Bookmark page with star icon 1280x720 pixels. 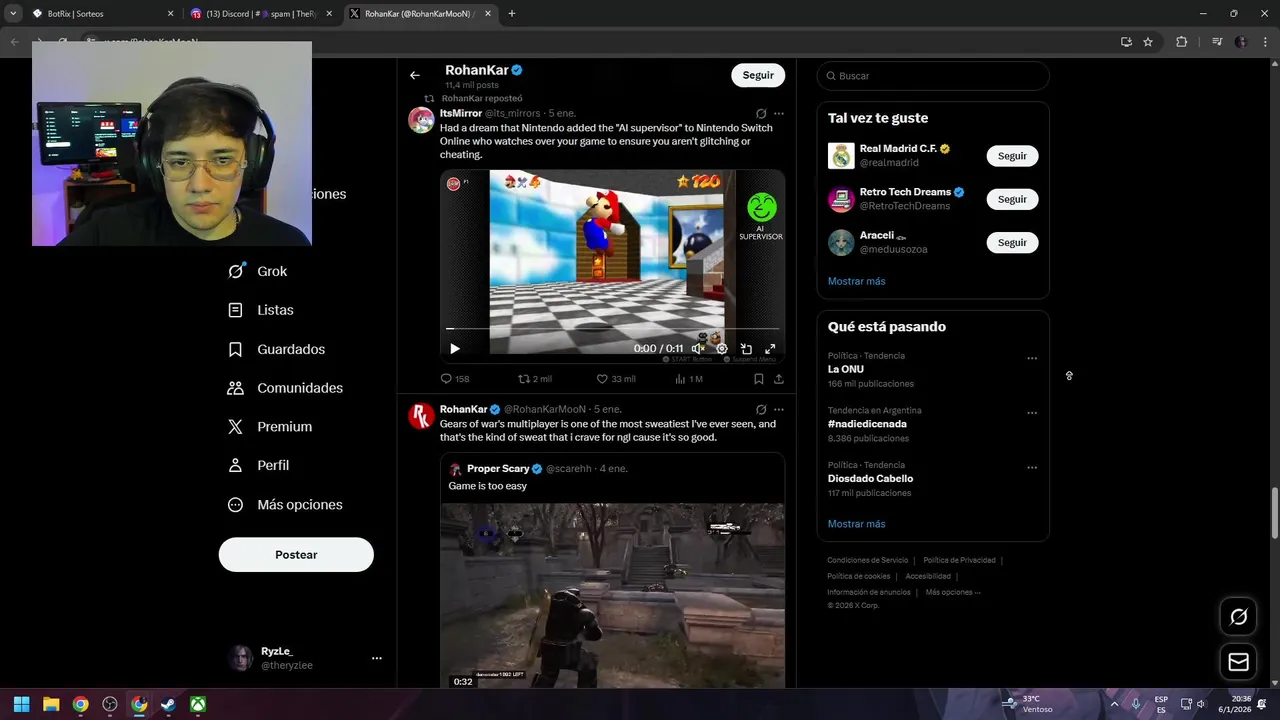pos(1148,42)
